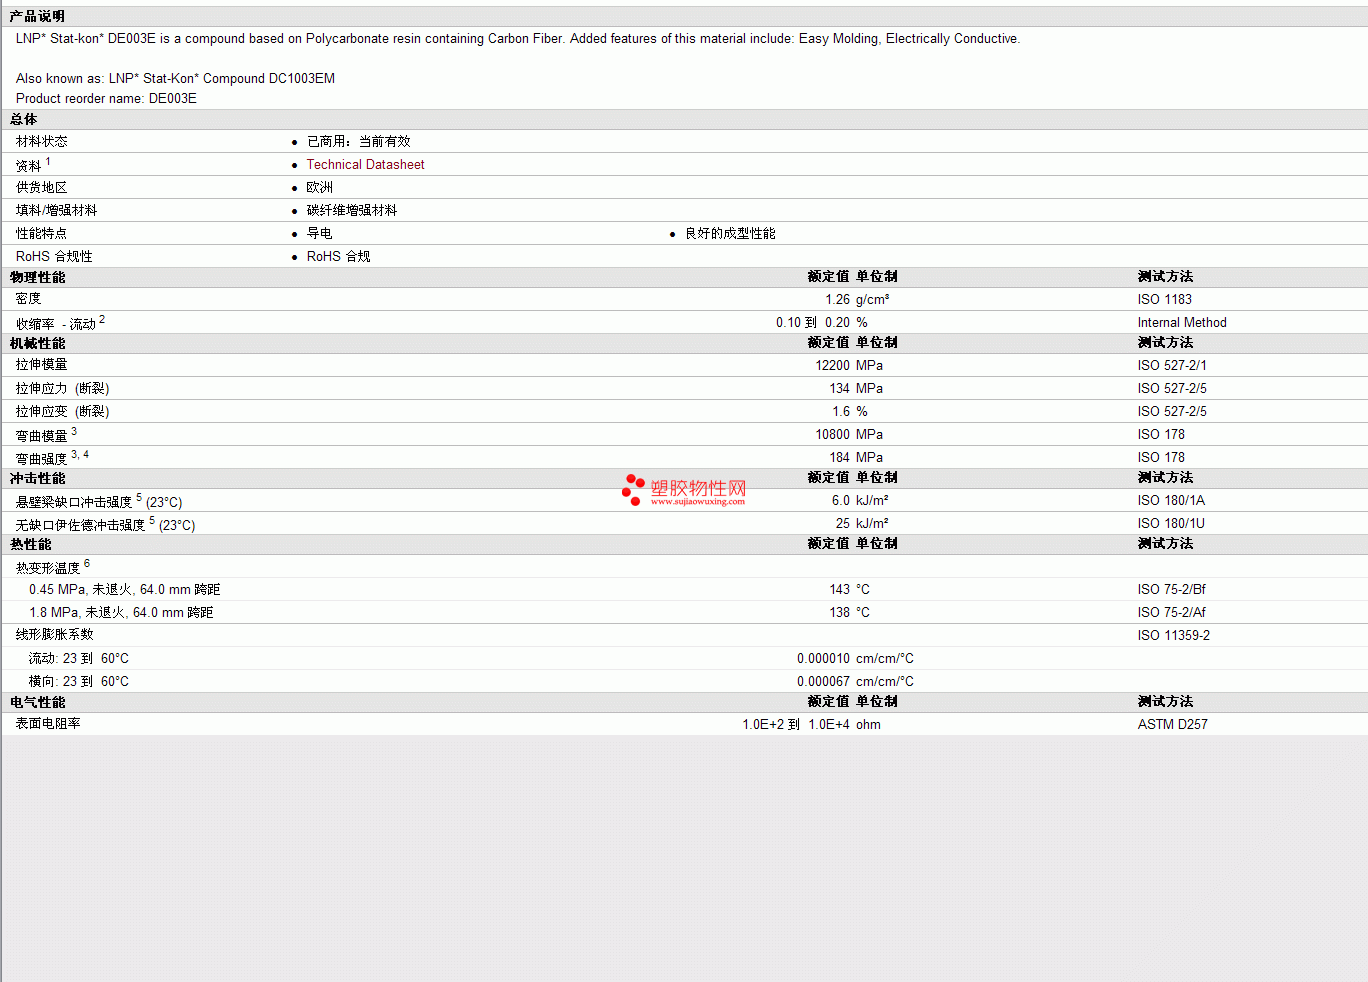Select the 线形膨胀系数 row label
Viewport: 1368px width, 982px height.
click(55, 635)
